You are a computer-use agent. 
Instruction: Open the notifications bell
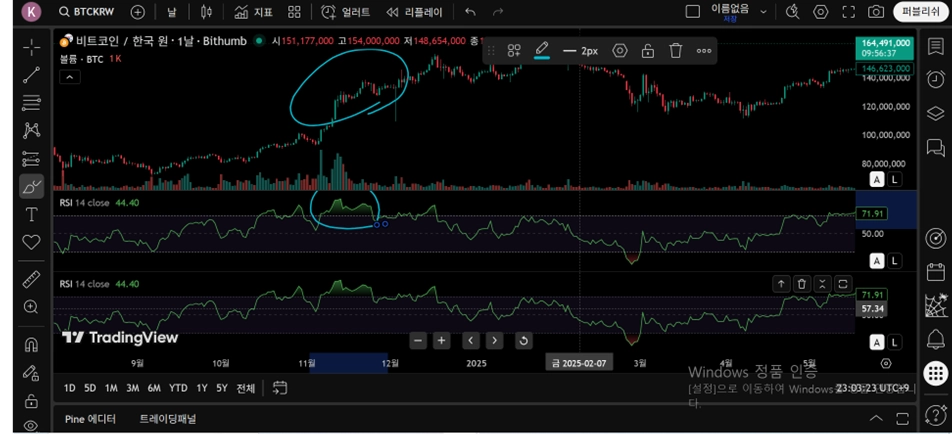click(x=936, y=339)
